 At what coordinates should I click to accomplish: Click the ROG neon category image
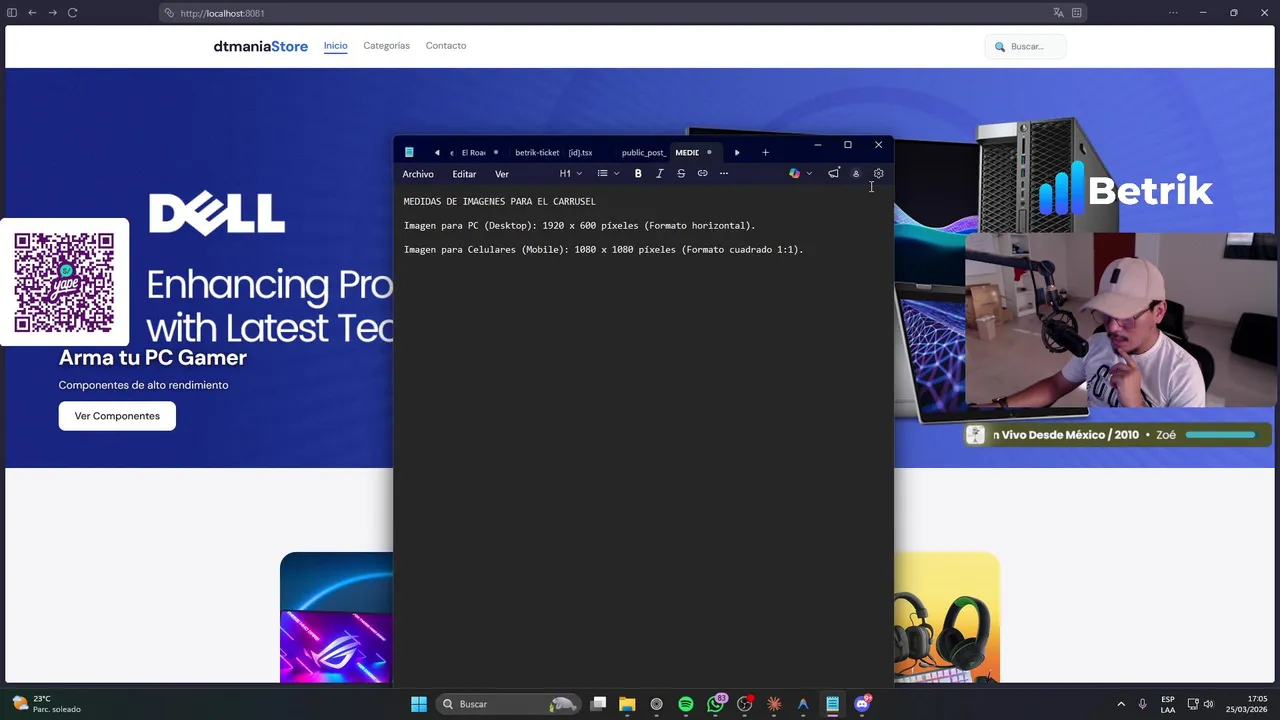point(337,617)
